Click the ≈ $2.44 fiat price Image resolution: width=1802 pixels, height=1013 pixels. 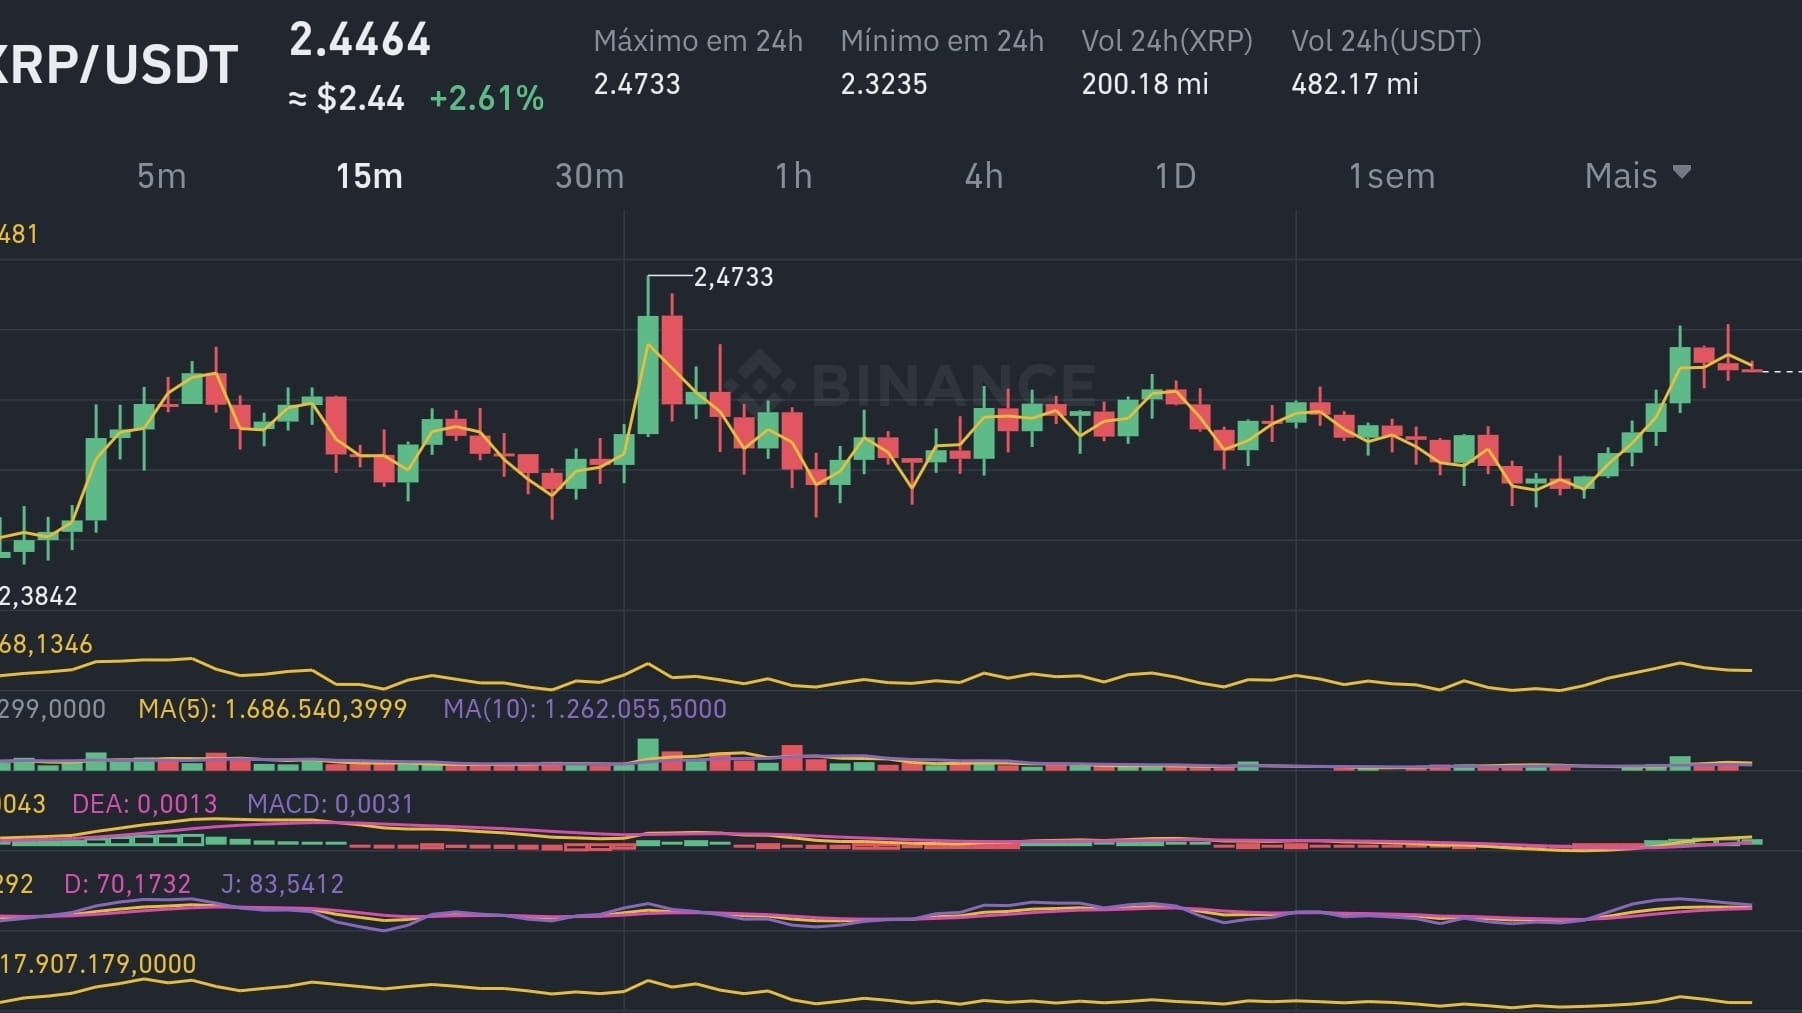[x=346, y=98]
